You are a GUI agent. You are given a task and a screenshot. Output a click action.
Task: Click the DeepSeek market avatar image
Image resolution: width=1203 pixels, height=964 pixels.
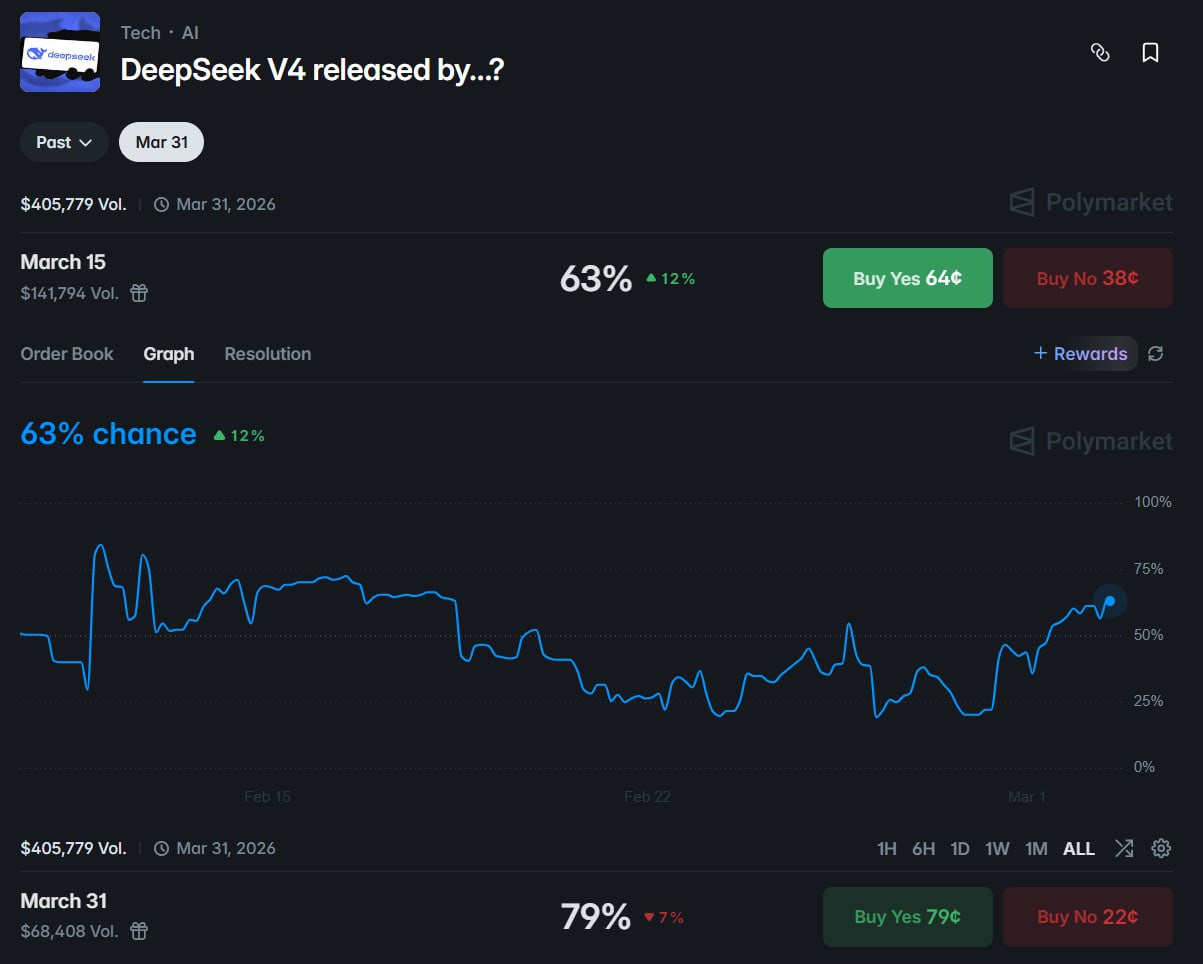click(60, 52)
